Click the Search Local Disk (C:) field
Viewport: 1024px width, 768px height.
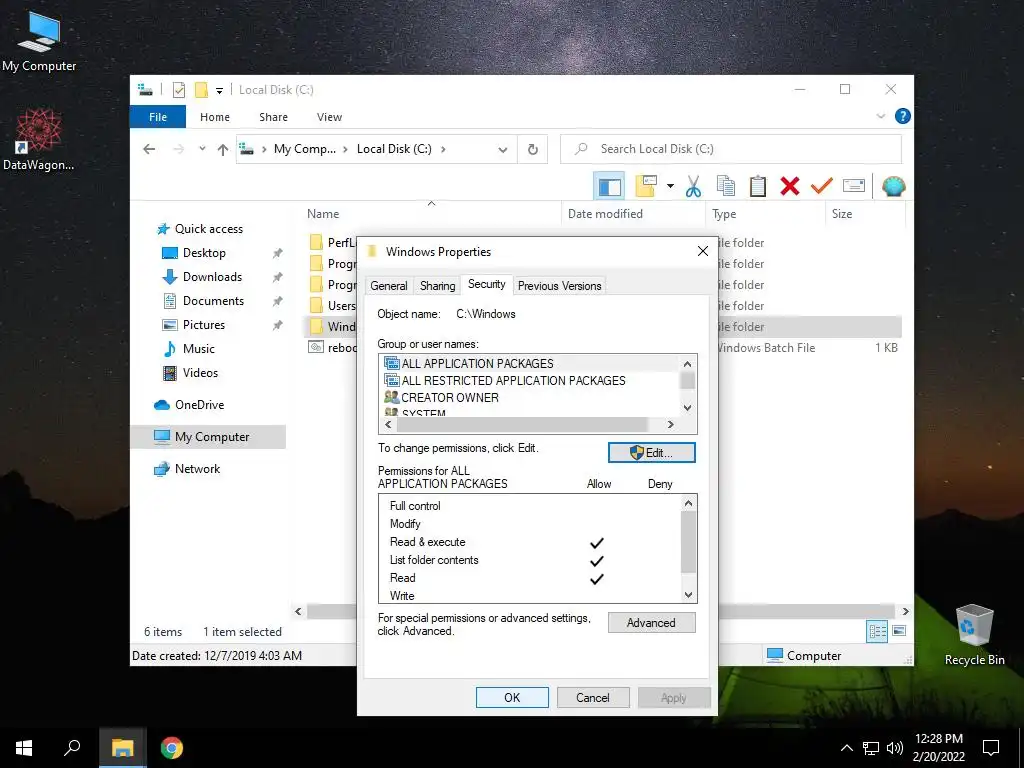pyautogui.click(x=731, y=149)
